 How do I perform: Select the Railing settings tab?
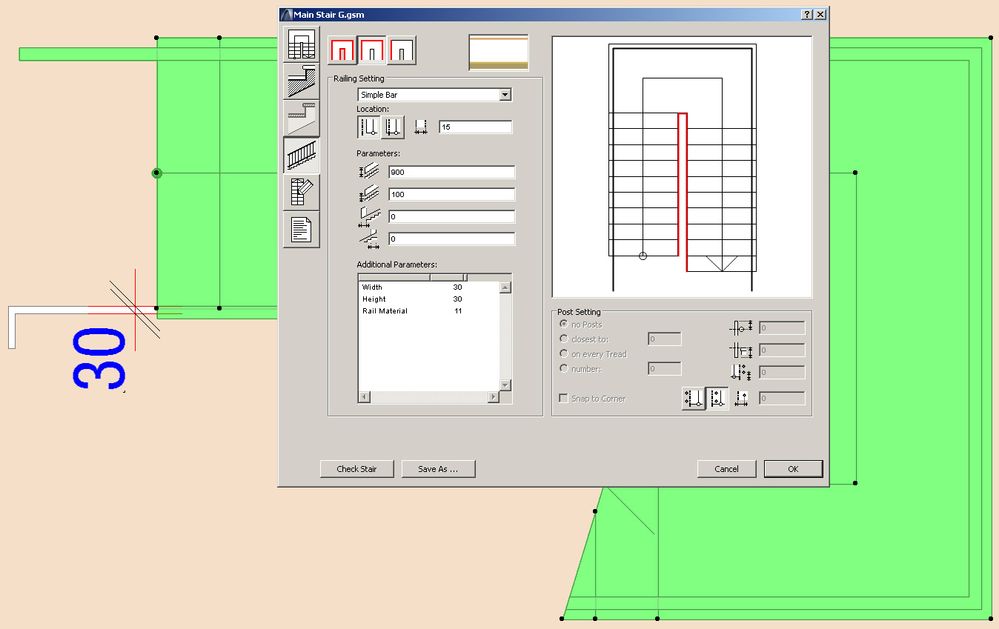click(301, 155)
